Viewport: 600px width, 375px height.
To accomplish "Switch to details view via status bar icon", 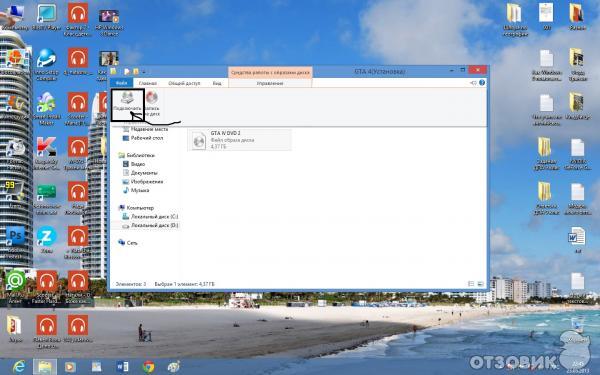I will [x=471, y=284].
